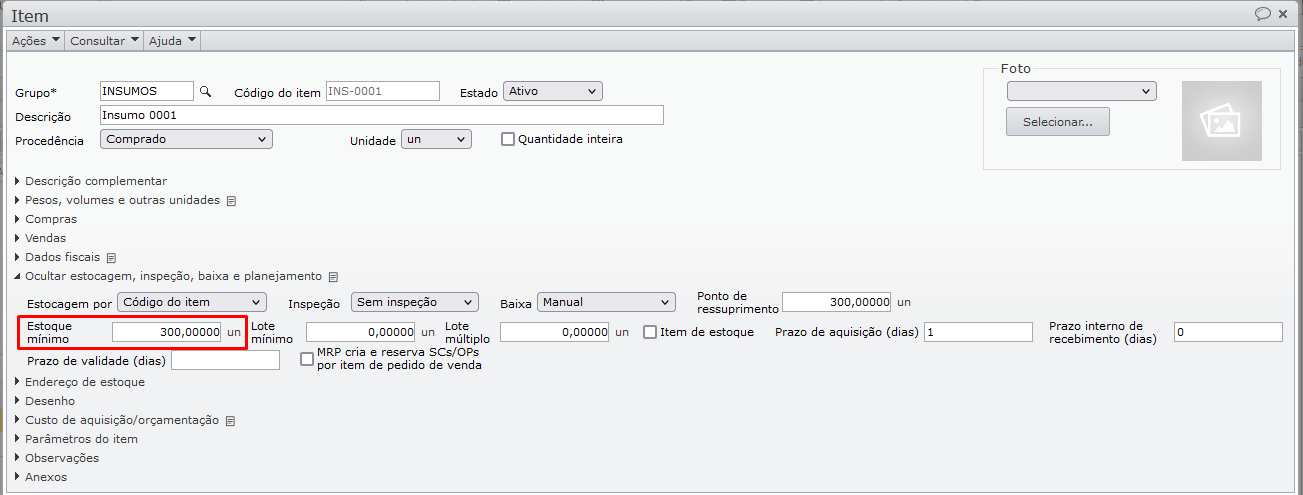Viewport: 1303px width, 495px height.
Task: Click the Código do item field
Action: coord(382,91)
